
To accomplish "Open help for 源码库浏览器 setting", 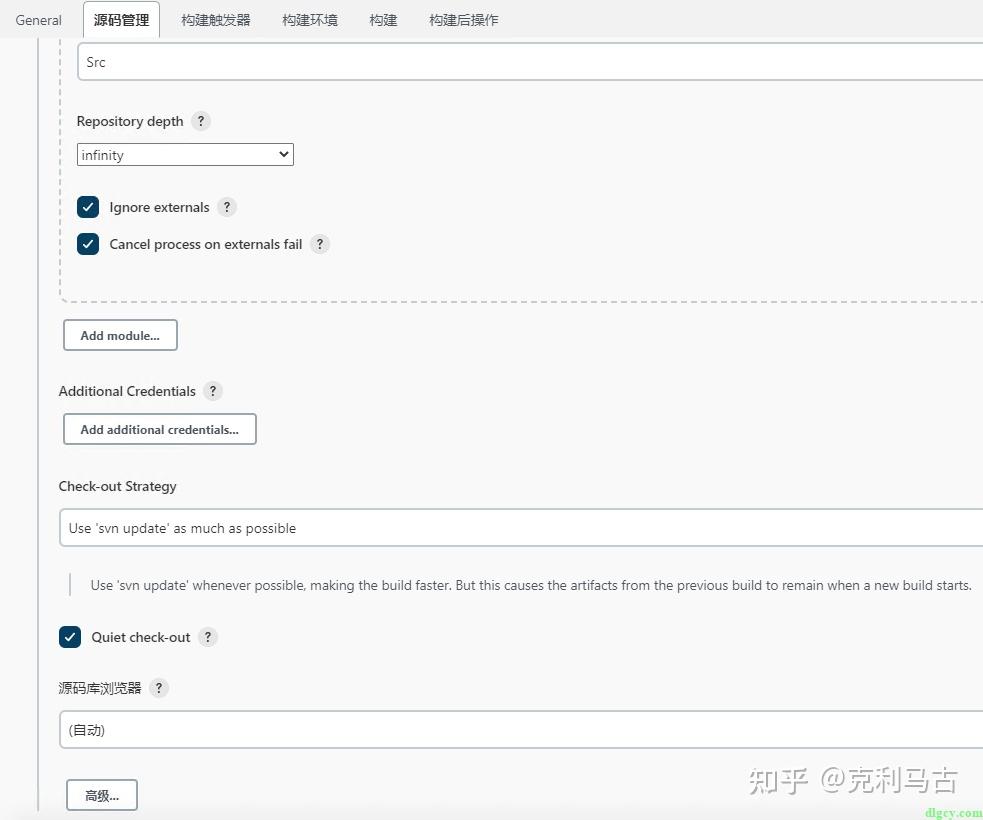I will [158, 687].
